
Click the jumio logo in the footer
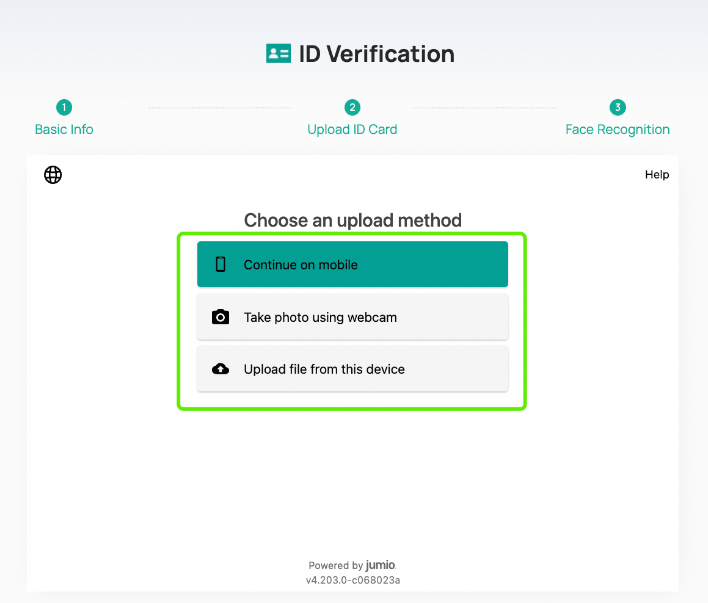381,565
